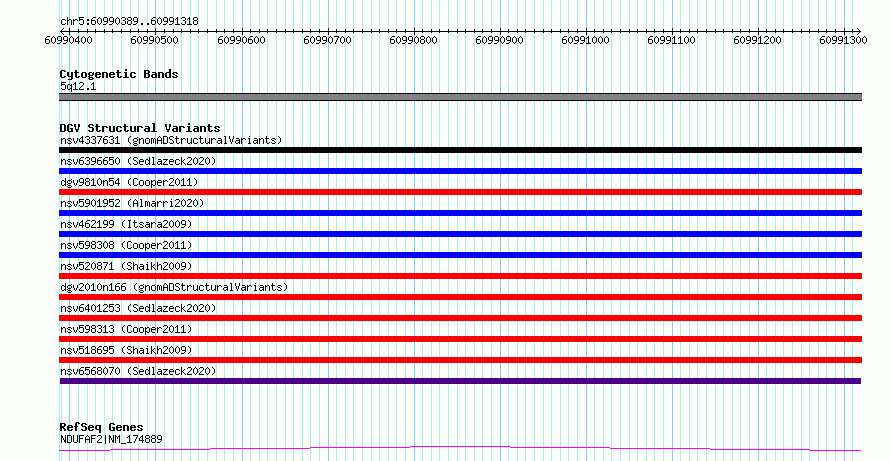Open variant nsv6401253 (Sedlazeck2020) label
Viewport: 890px width, 461px height.
tap(138, 308)
